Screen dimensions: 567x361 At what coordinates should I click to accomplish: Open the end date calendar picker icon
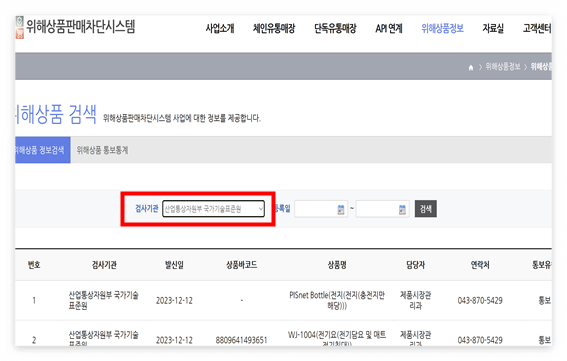tap(402, 209)
